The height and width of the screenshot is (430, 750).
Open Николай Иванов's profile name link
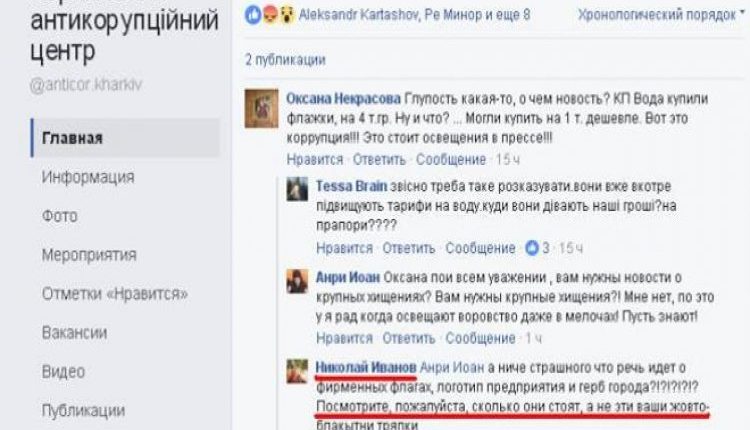[x=365, y=367]
